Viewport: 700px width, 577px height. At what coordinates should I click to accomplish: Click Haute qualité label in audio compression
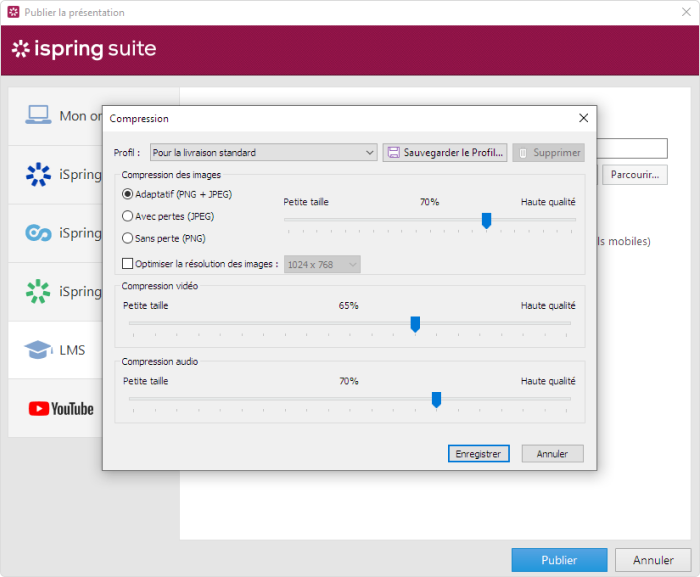(548, 381)
